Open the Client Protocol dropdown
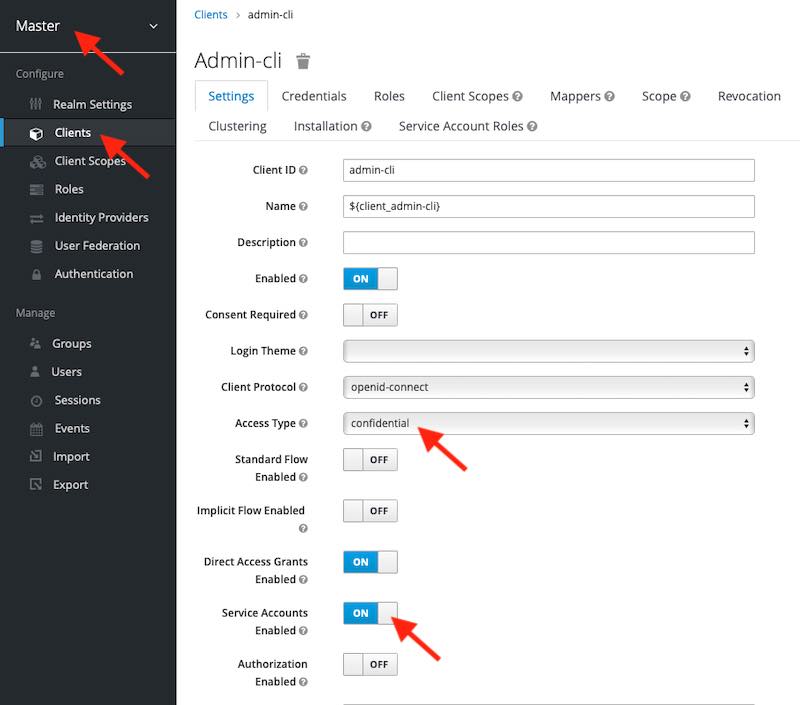Viewport: 800px width, 705px height. click(548, 387)
